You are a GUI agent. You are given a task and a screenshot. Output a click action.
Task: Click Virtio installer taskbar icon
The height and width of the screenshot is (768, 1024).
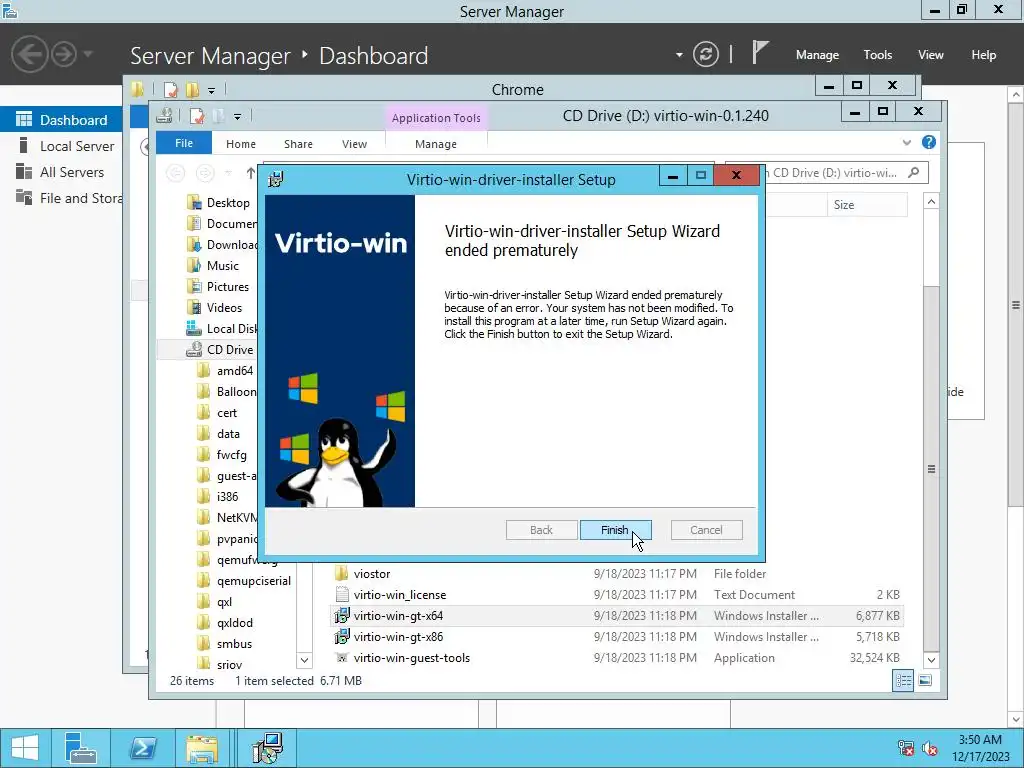[x=267, y=748]
